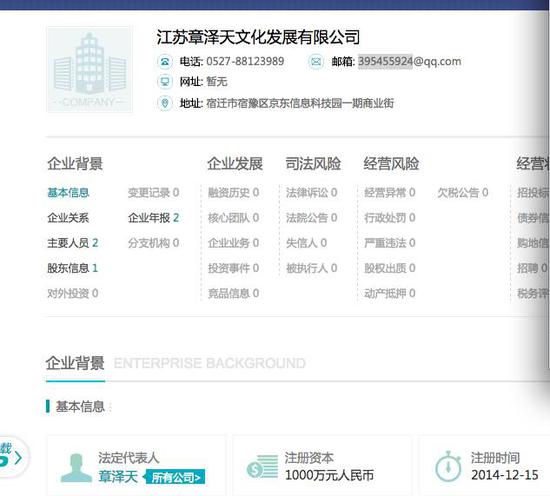Click the registered capital money icon
This screenshot has height=496, width=550.
(x=262, y=467)
